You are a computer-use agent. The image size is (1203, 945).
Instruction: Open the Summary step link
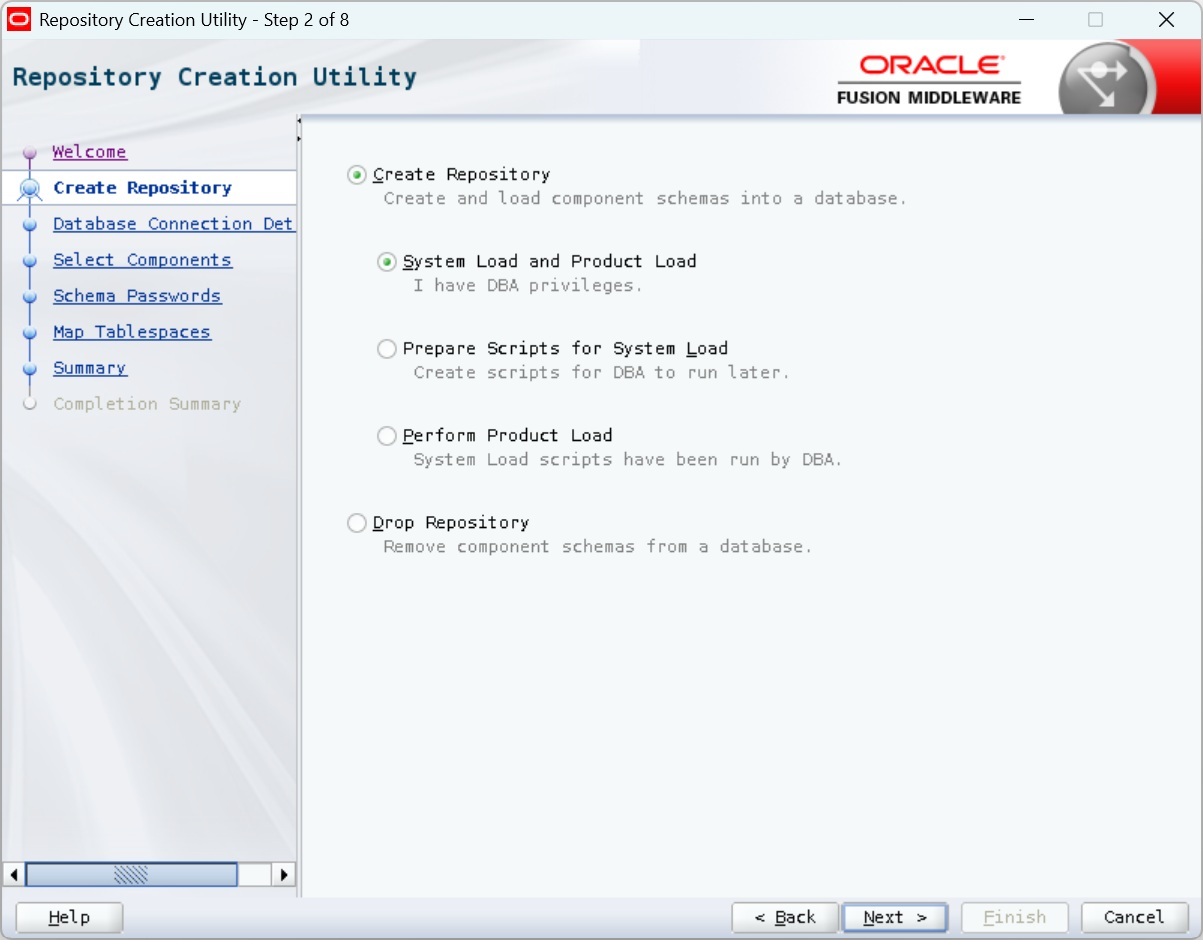tap(90, 368)
